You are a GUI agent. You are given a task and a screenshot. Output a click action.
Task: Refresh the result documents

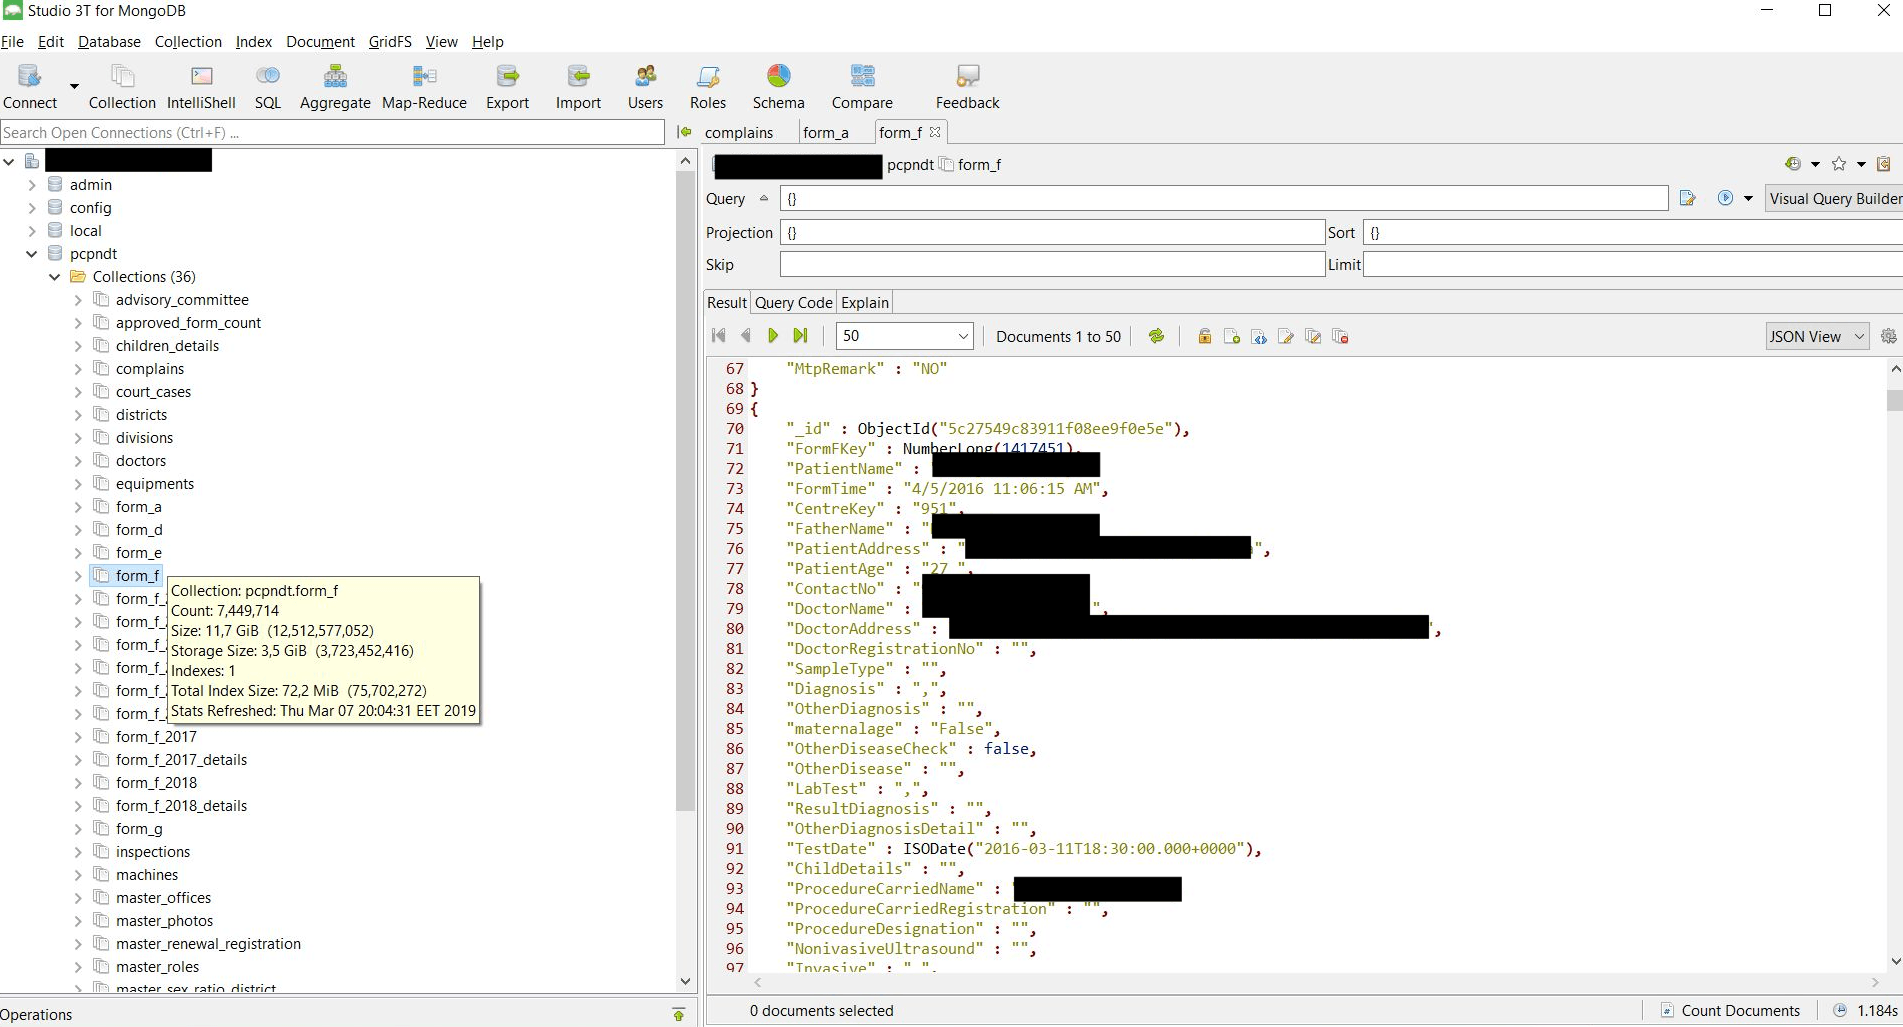(1156, 336)
